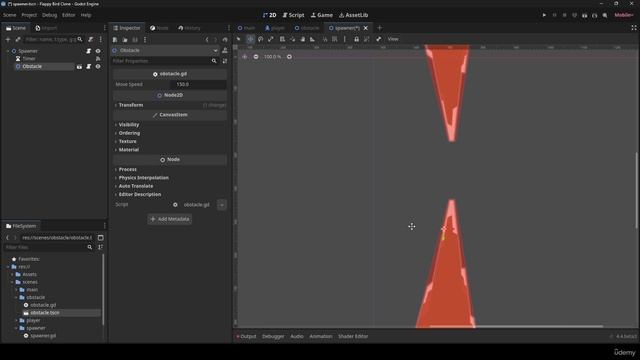Open the Debug menu
This screenshot has width=640, height=360.
[x=50, y=15]
